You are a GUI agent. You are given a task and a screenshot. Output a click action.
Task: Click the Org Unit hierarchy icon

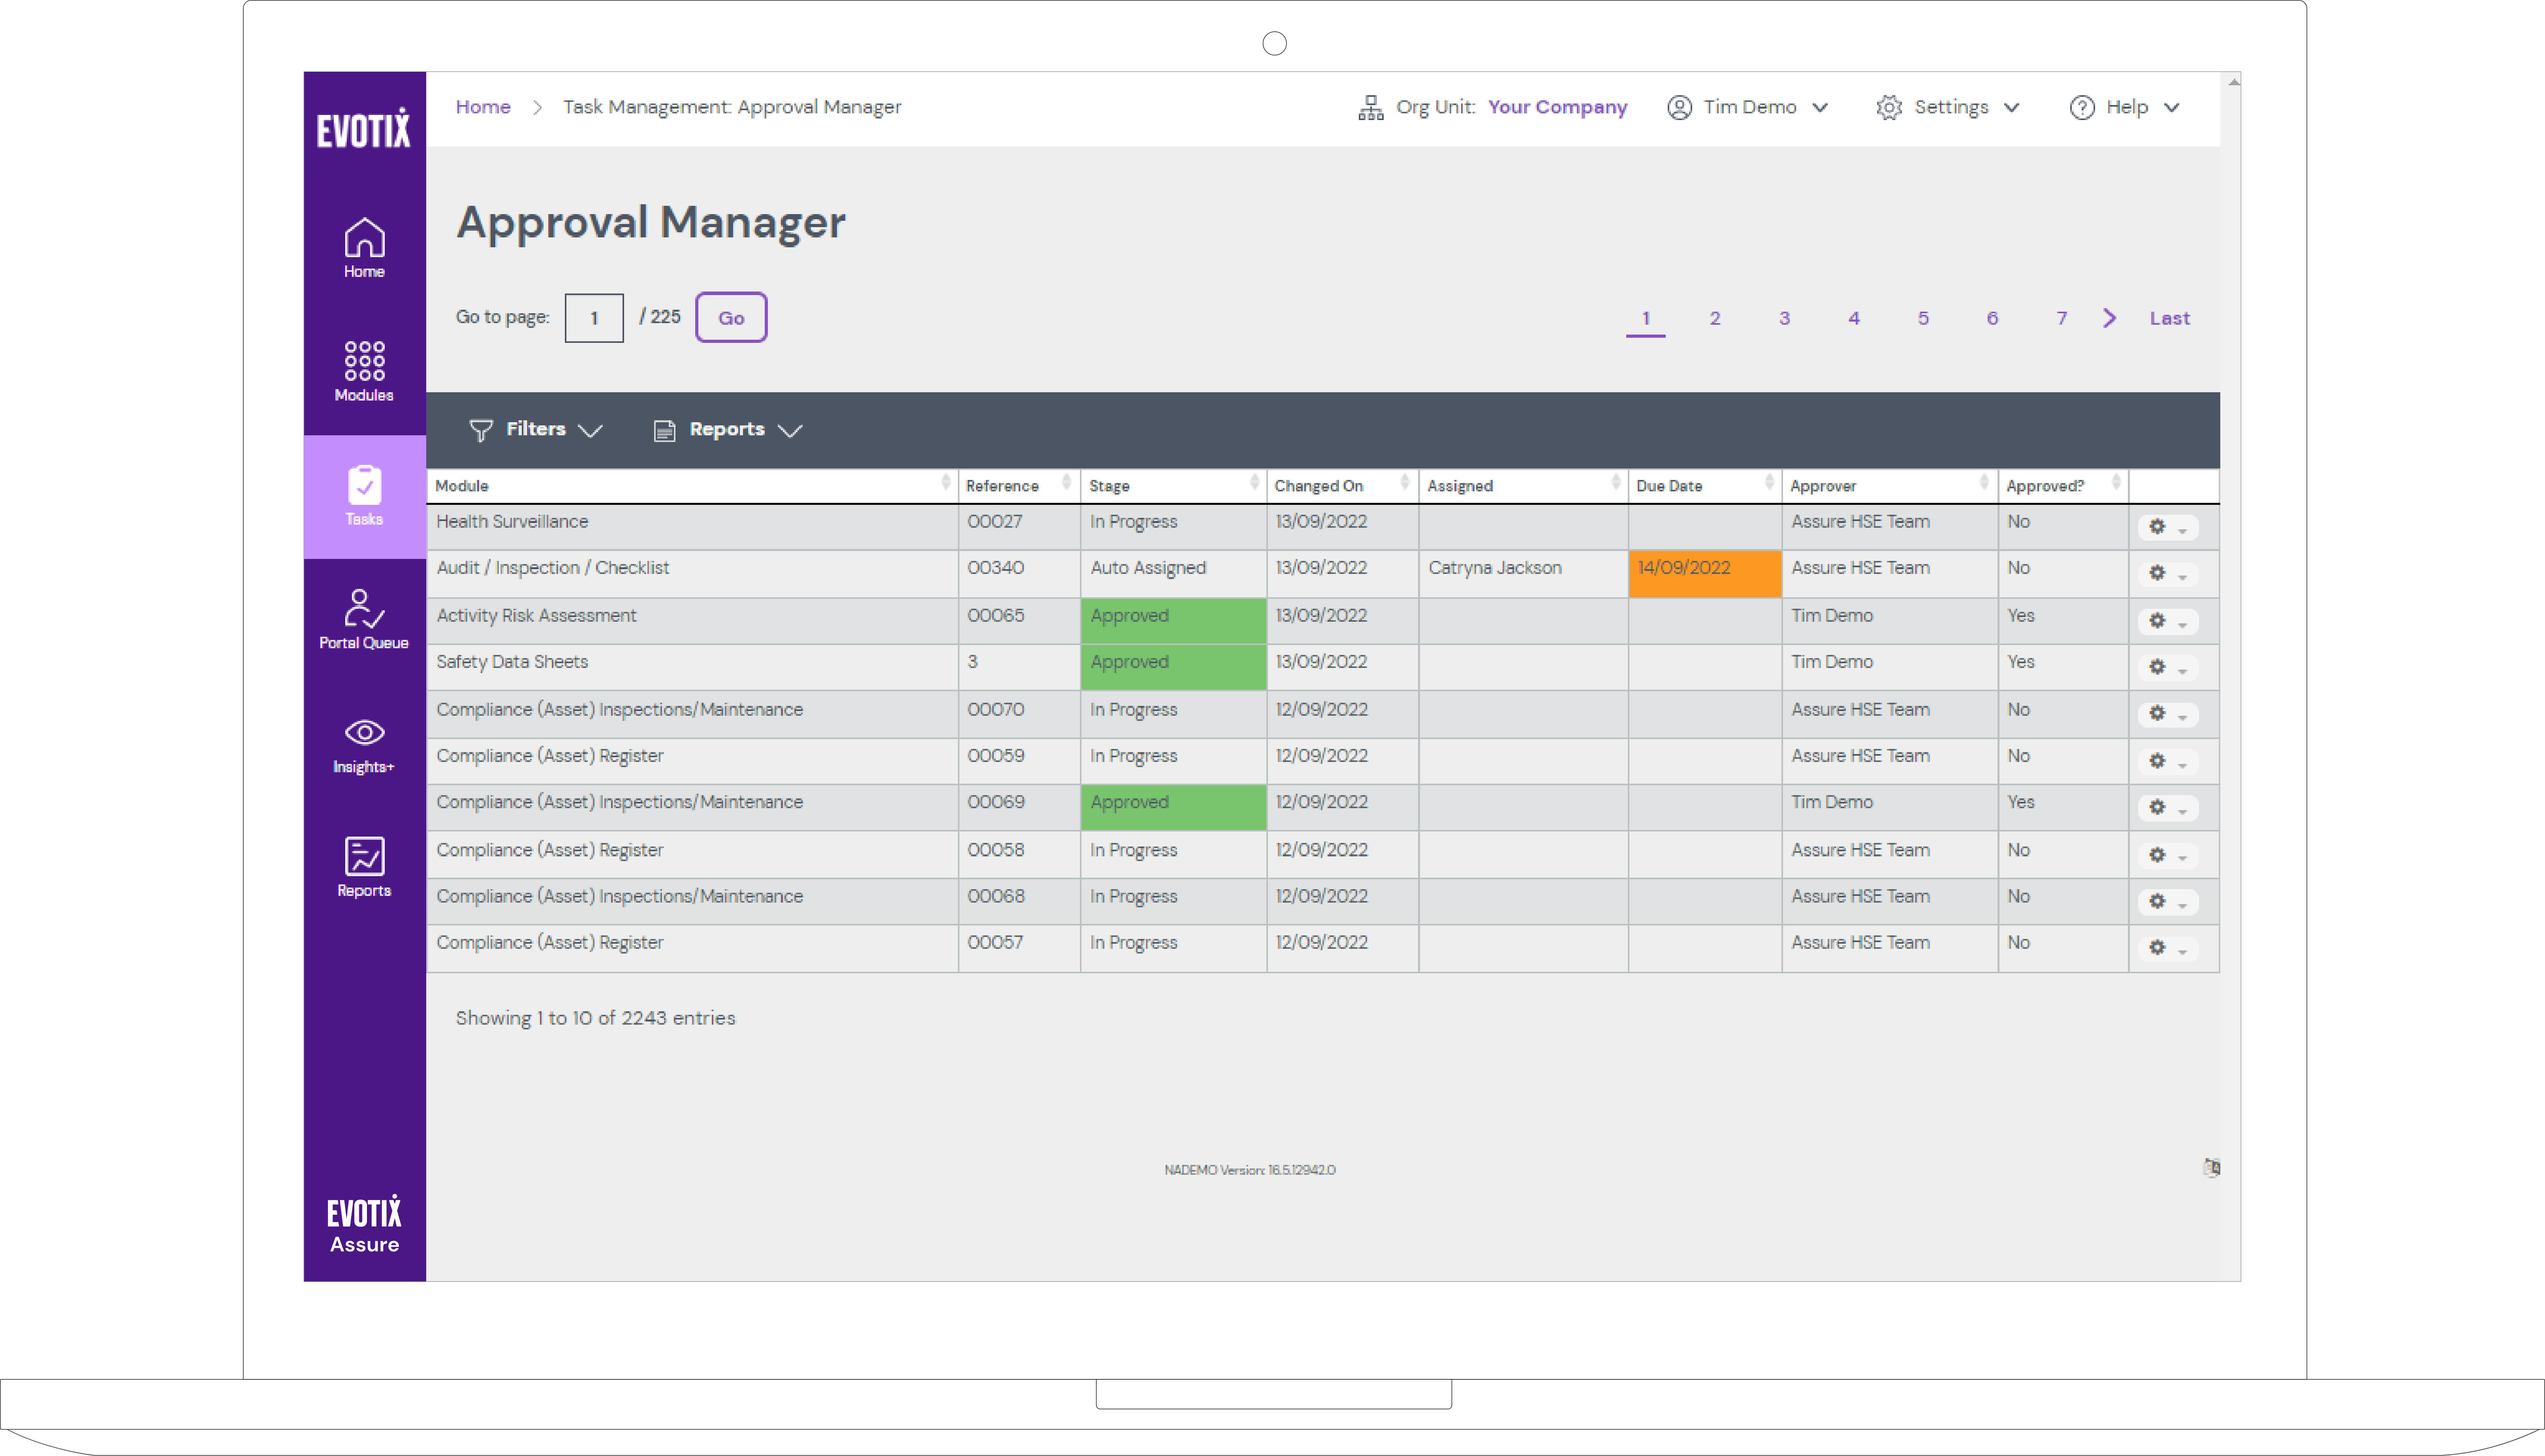pyautogui.click(x=1371, y=107)
